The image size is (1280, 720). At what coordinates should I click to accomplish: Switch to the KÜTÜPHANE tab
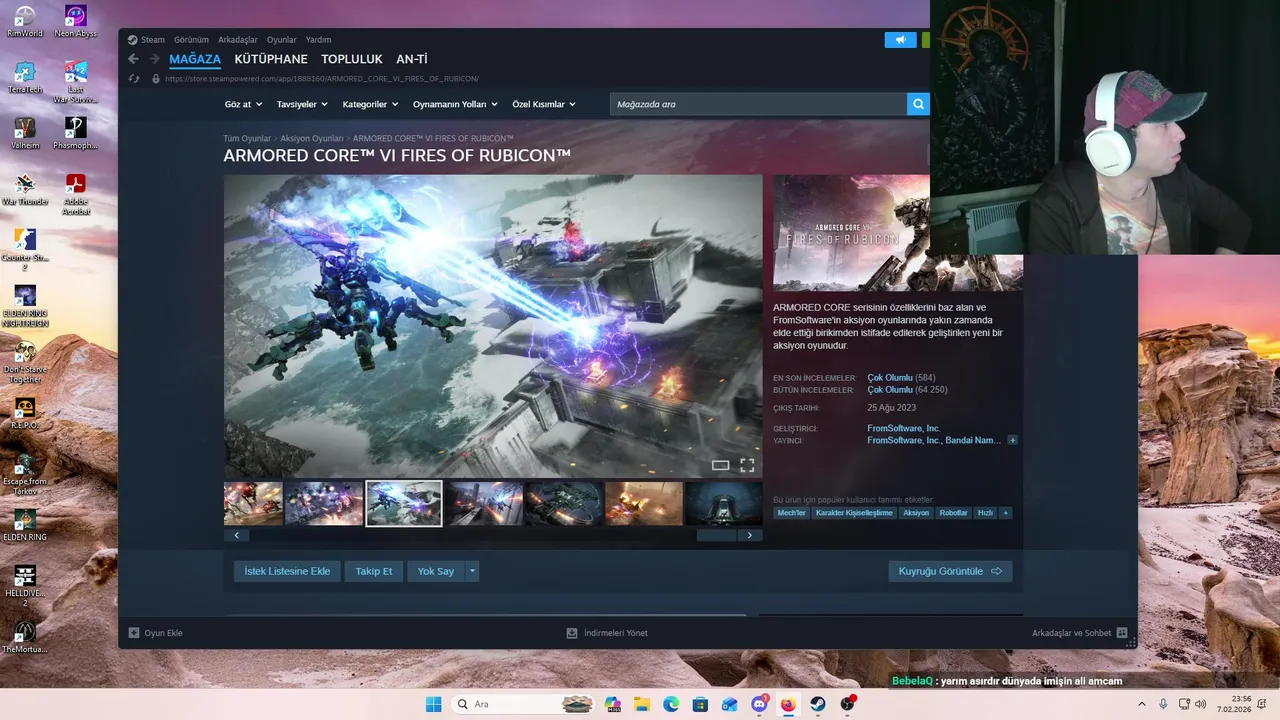271,59
